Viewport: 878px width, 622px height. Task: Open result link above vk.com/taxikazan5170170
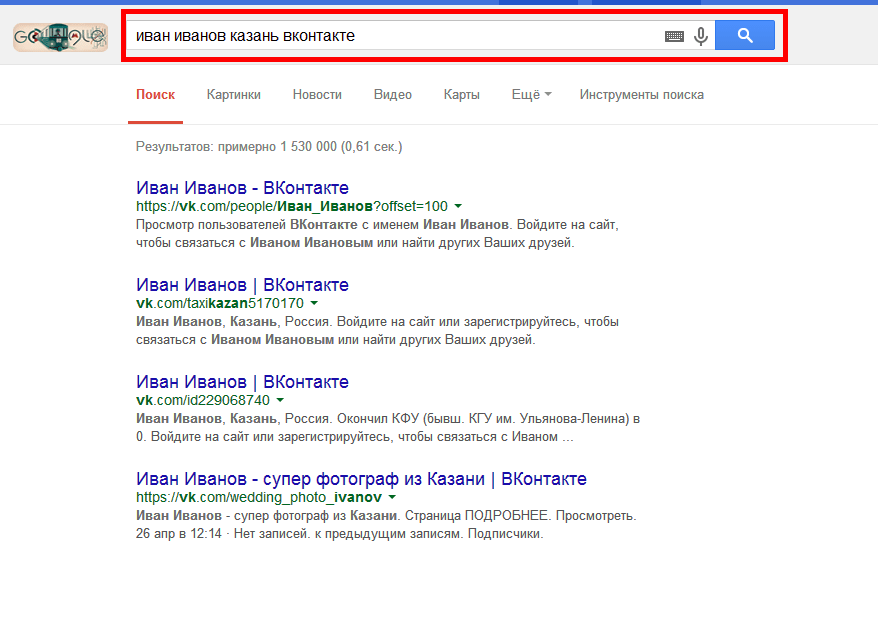coord(242,284)
